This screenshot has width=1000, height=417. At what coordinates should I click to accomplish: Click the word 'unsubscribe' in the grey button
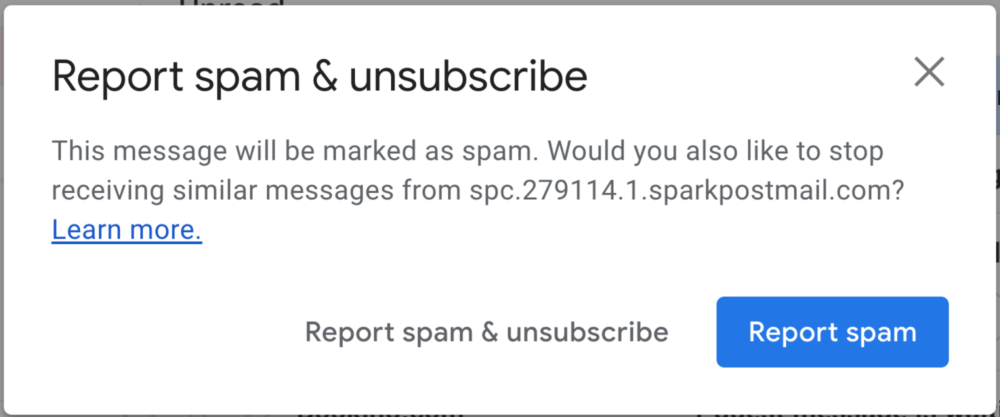coord(588,332)
